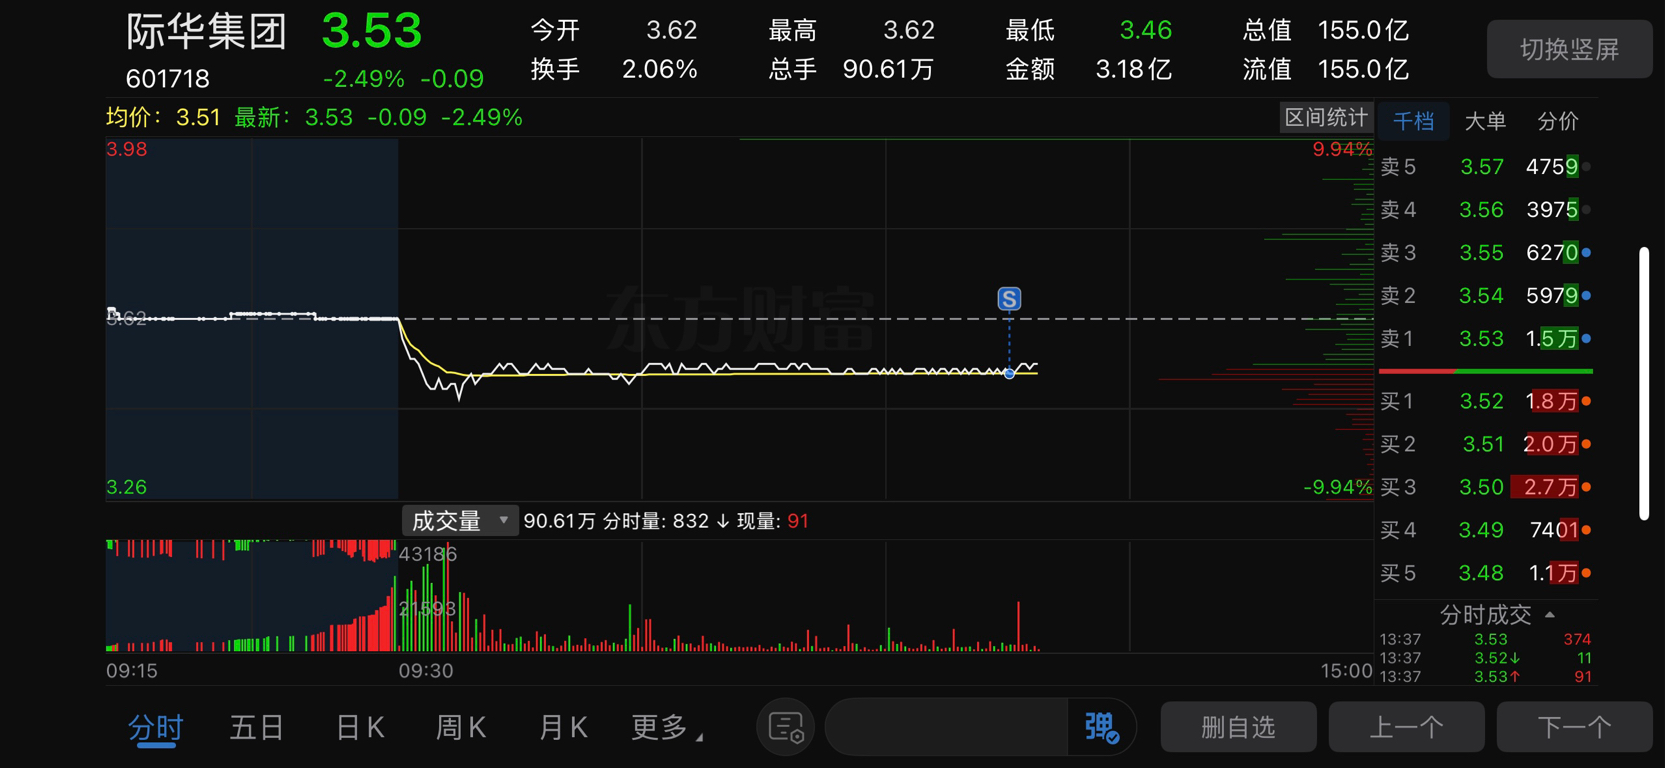
Task: Select the 买3 order row at 3.50
Action: pyautogui.click(x=1485, y=487)
